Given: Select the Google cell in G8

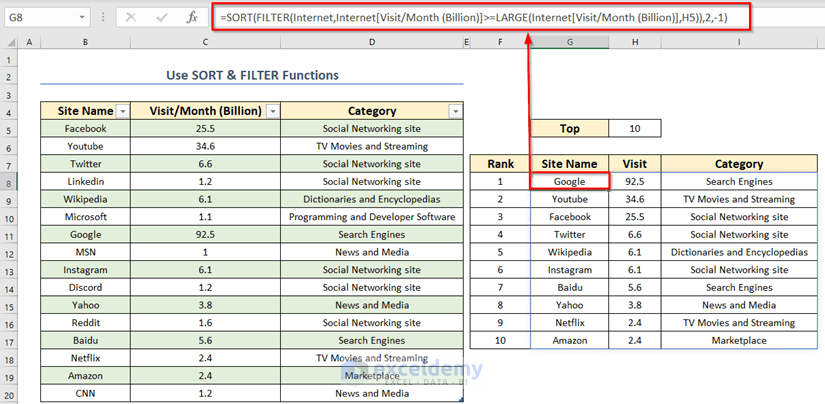Looking at the screenshot, I should 569,181.
